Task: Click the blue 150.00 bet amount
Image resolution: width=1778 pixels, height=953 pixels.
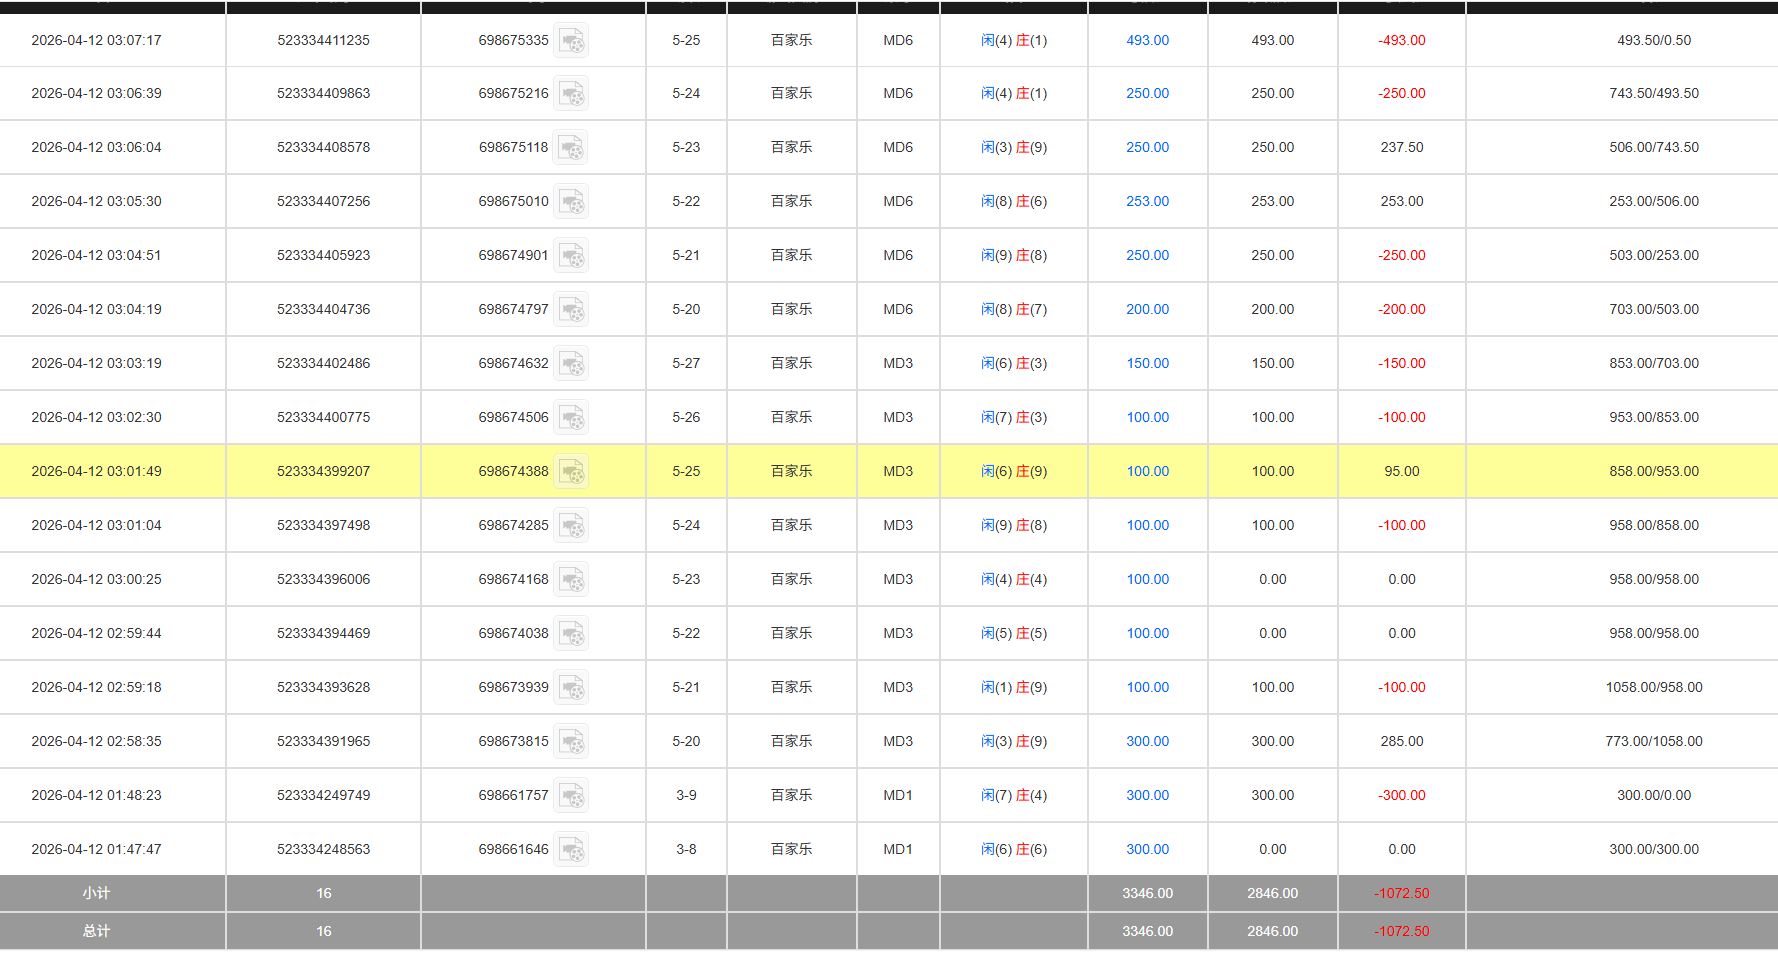Action: coord(1147,364)
